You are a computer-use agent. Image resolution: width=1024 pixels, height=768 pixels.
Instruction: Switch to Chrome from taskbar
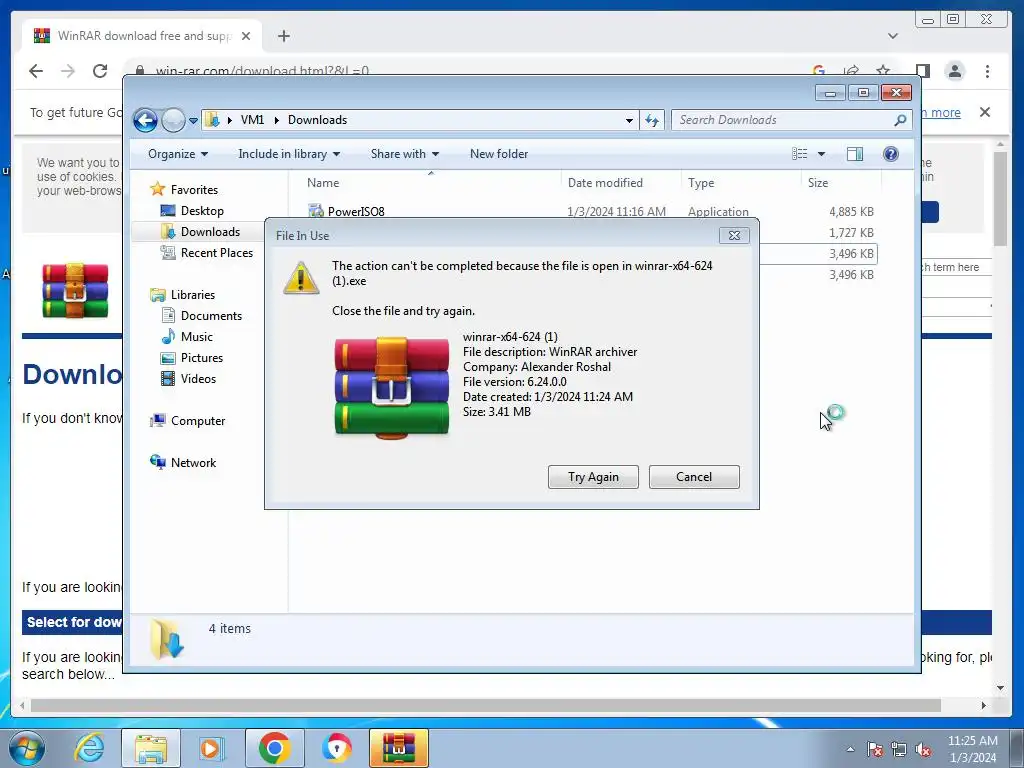click(x=274, y=748)
